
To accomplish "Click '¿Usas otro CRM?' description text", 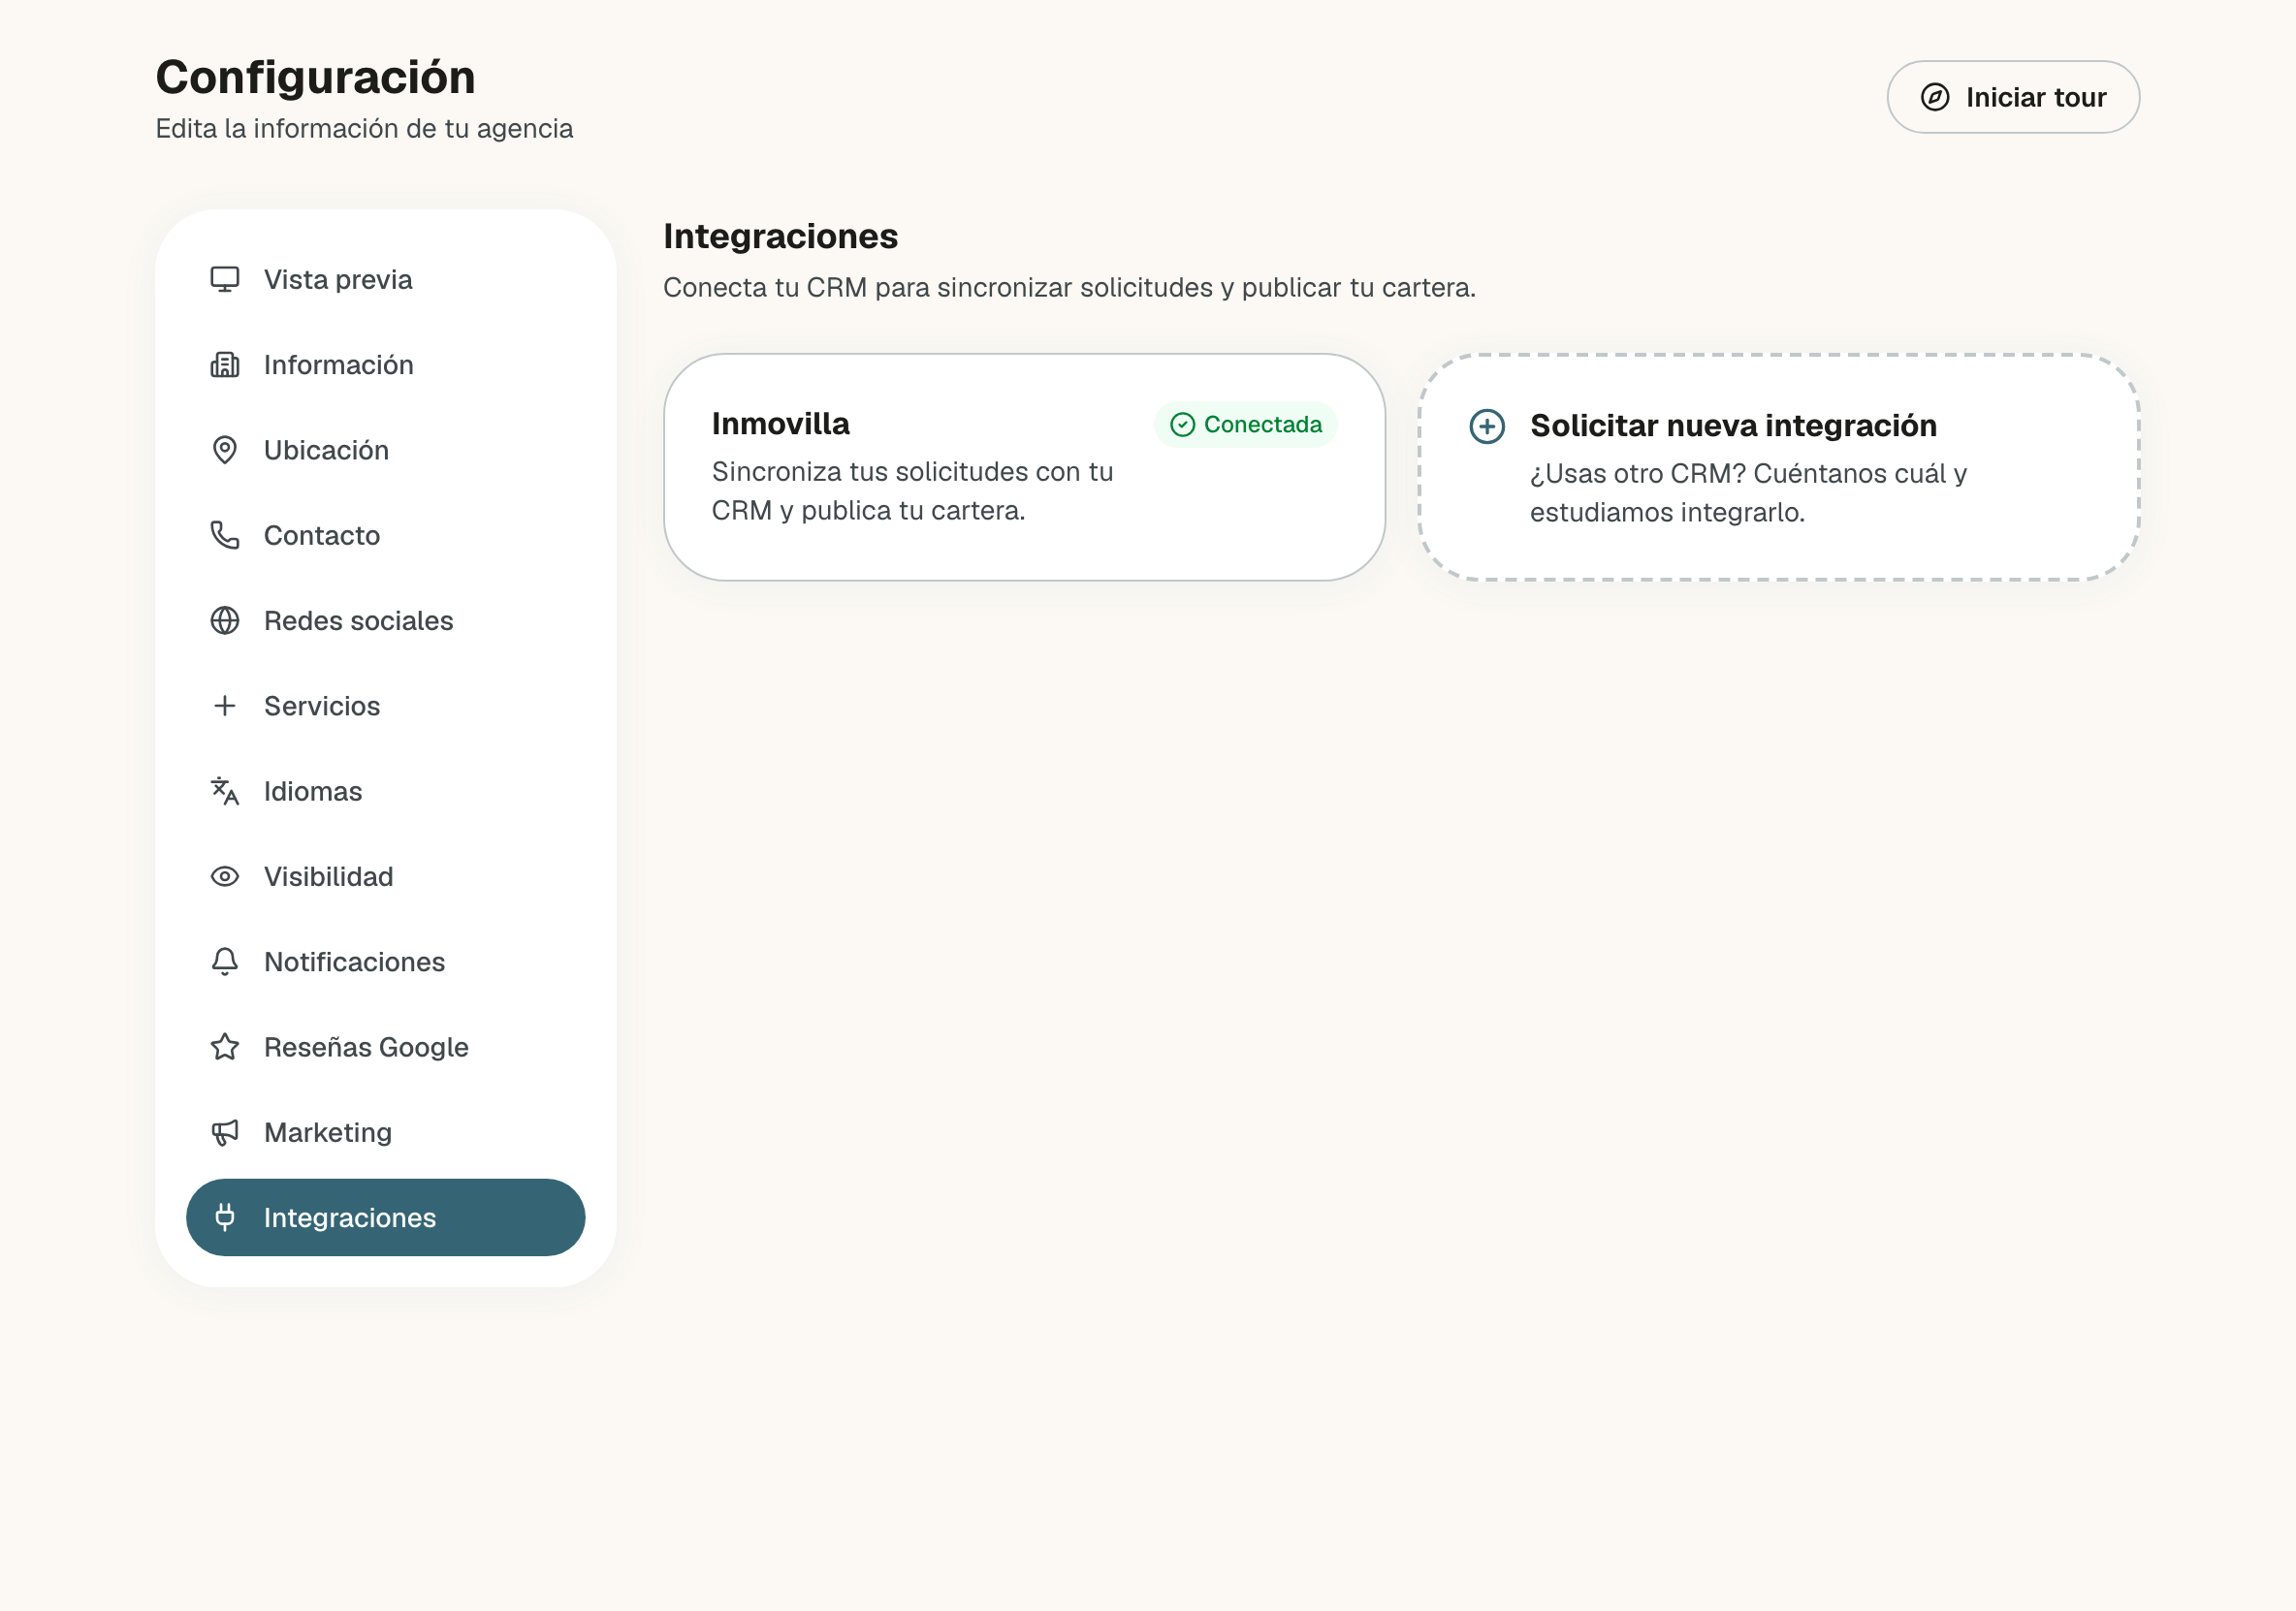I will point(1748,493).
